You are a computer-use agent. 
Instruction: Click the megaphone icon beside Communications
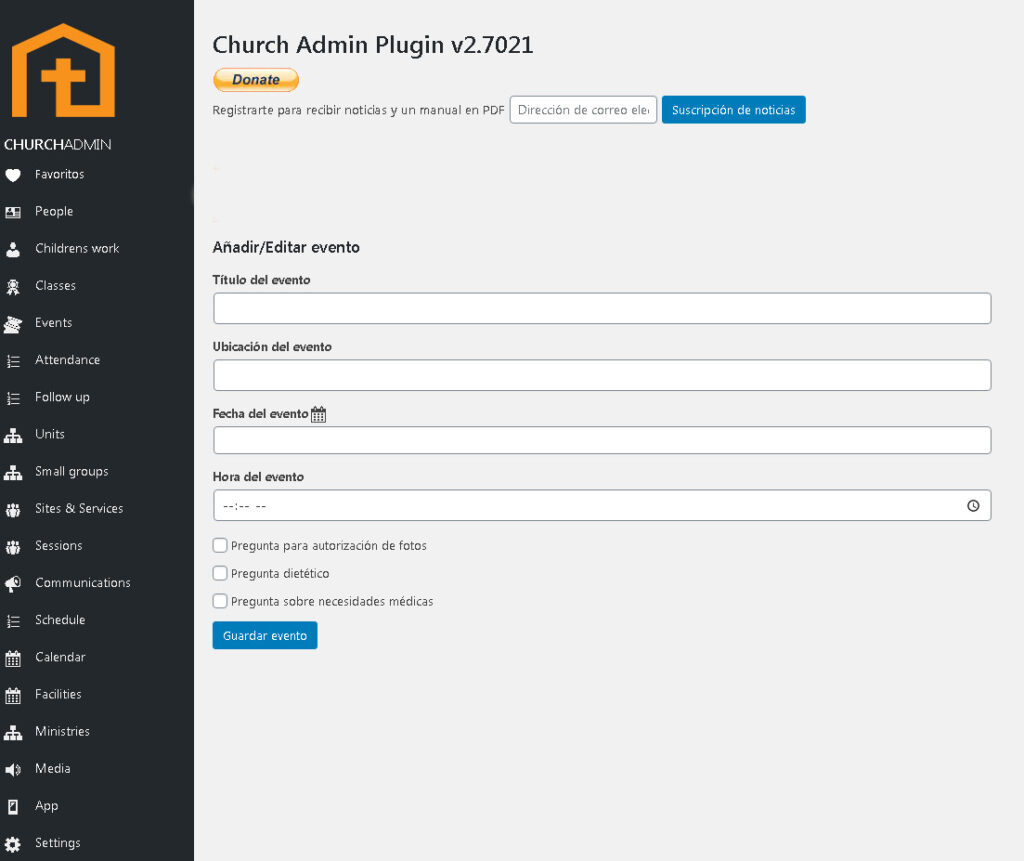pyautogui.click(x=13, y=583)
